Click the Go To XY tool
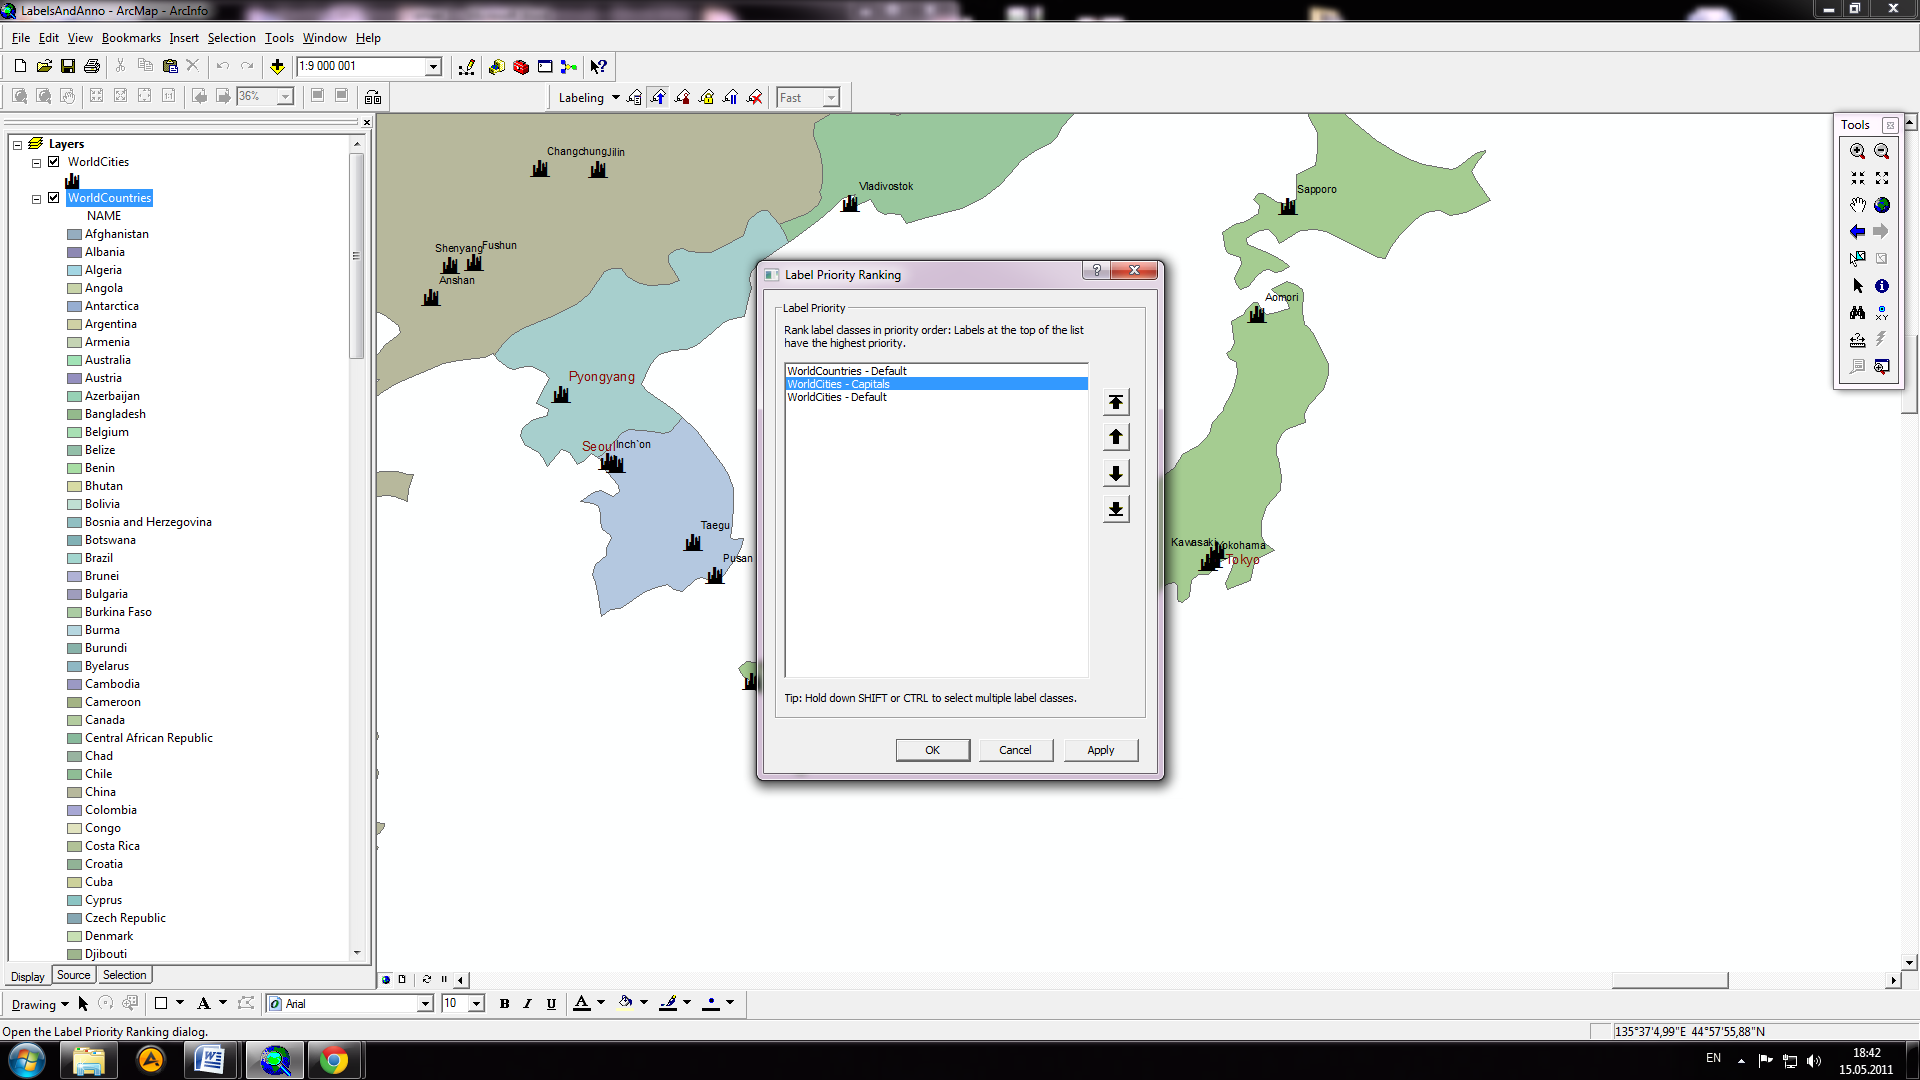This screenshot has height=1080, width=1920. pos(1881,313)
